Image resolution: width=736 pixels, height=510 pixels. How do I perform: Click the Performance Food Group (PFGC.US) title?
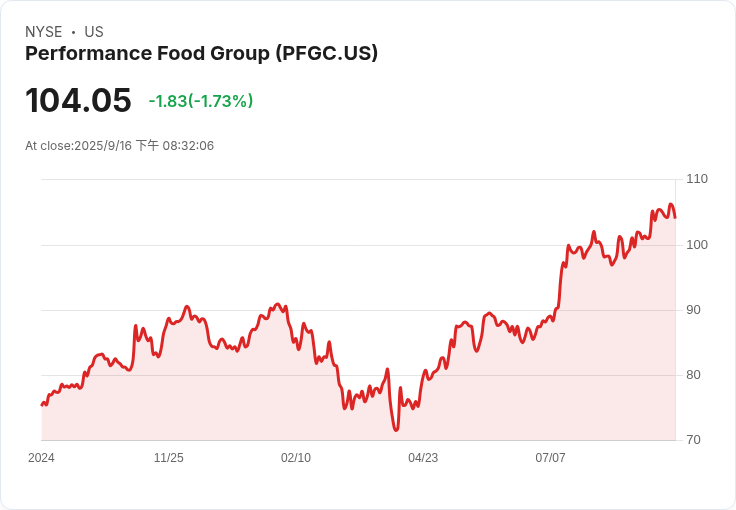click(x=201, y=54)
